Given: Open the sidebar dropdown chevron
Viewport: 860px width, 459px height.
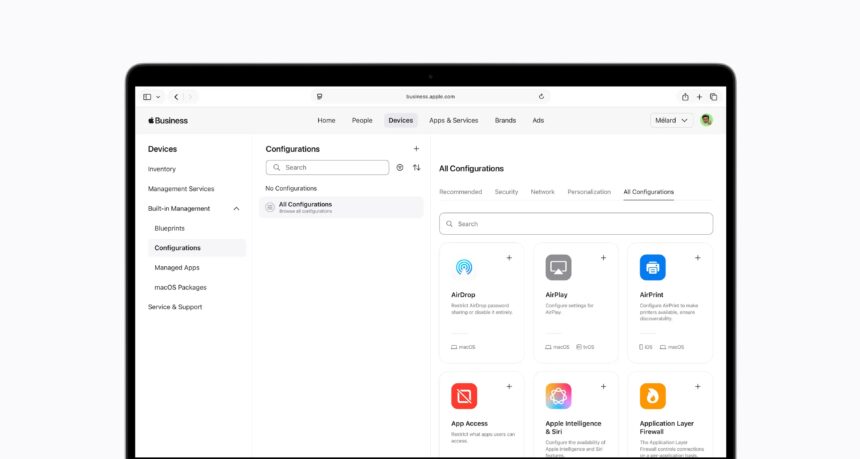Looking at the screenshot, I should [x=158, y=97].
